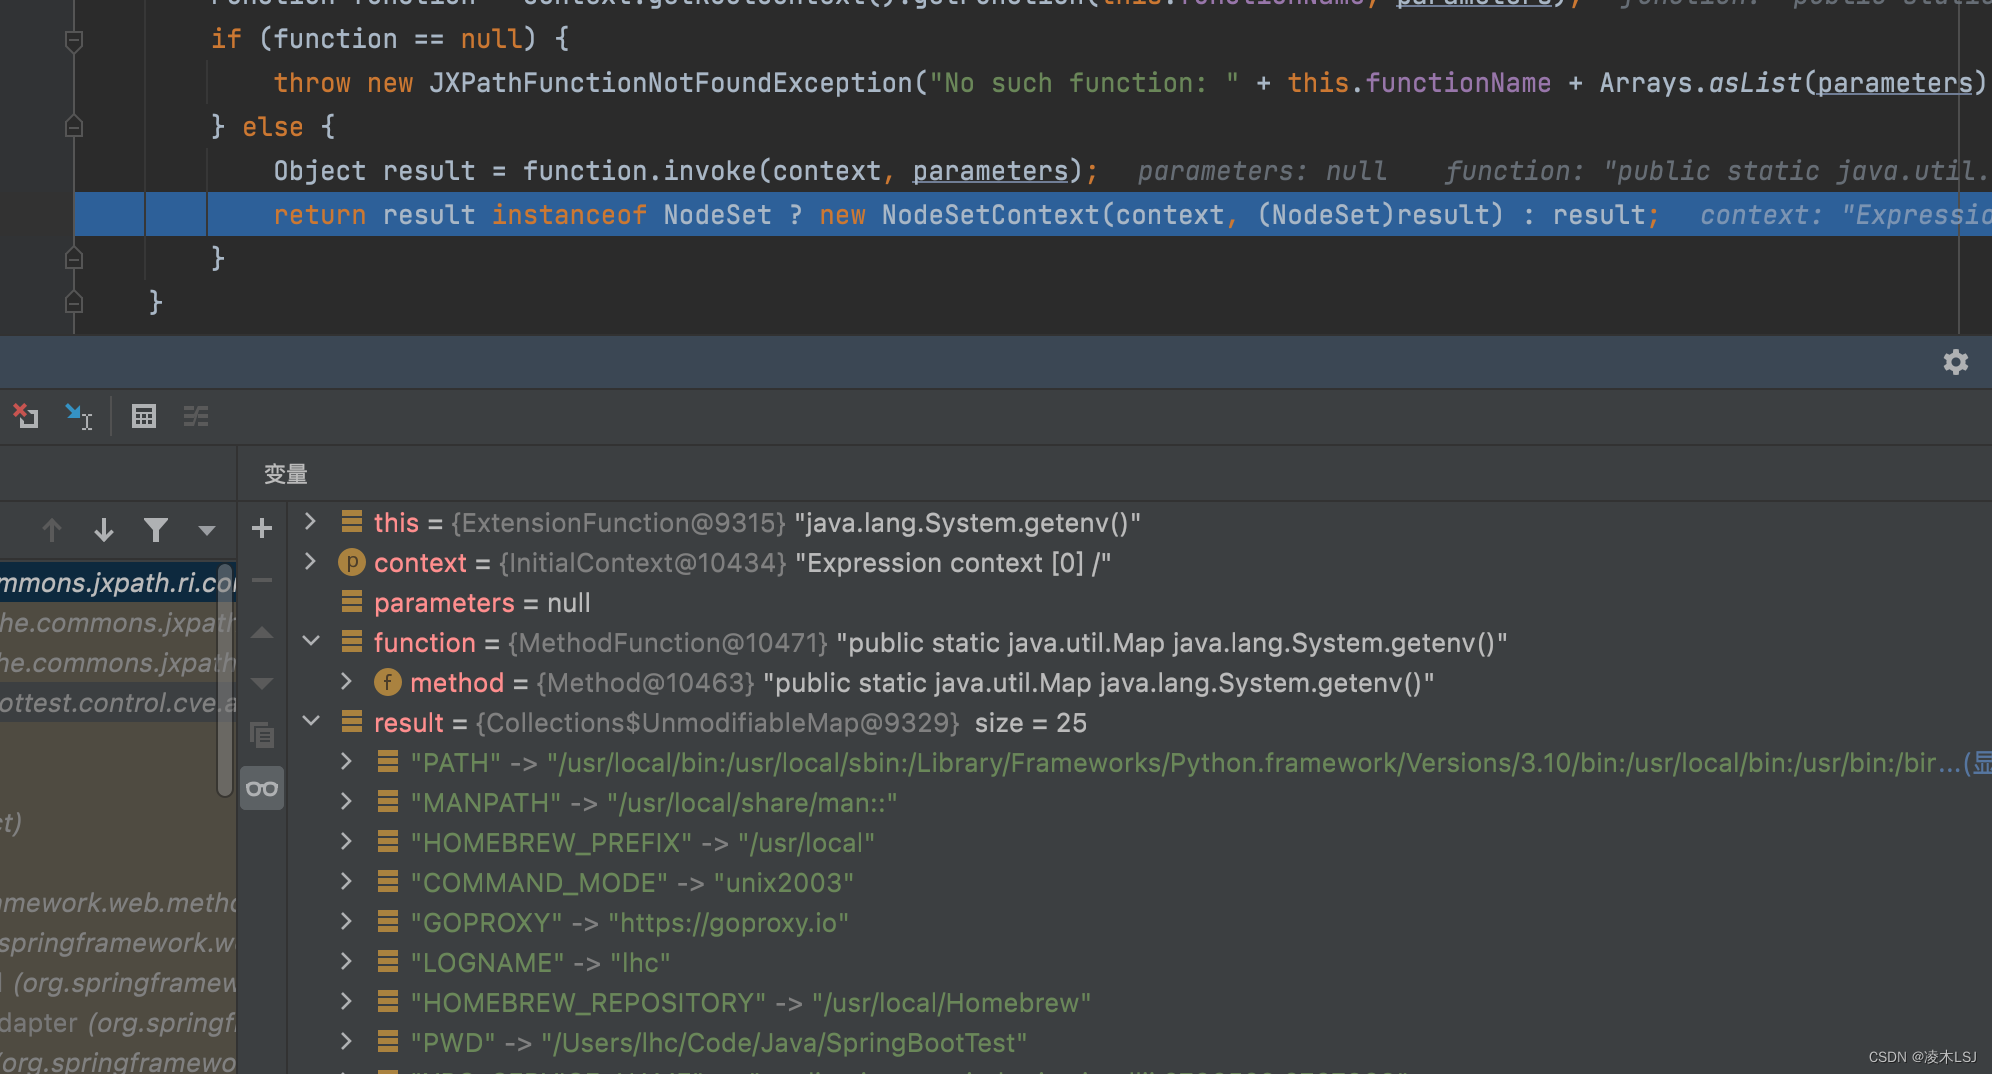This screenshot has height=1074, width=1992.
Task: Click 'throw new JXPathFunctionNotFoundException' code line
Action: [x=1130, y=83]
